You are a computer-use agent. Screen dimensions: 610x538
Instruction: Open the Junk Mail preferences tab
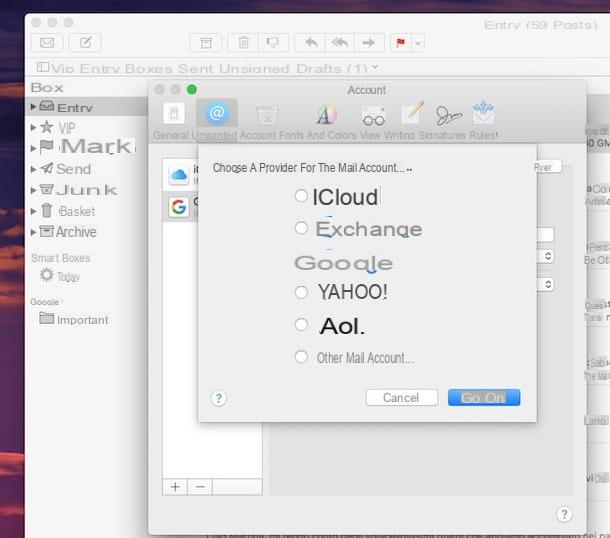click(267, 114)
